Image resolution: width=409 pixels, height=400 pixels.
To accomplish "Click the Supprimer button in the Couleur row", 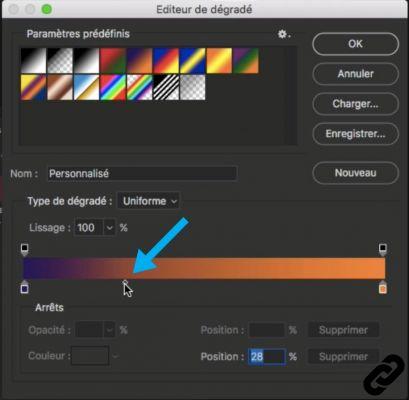I will click(x=343, y=357).
